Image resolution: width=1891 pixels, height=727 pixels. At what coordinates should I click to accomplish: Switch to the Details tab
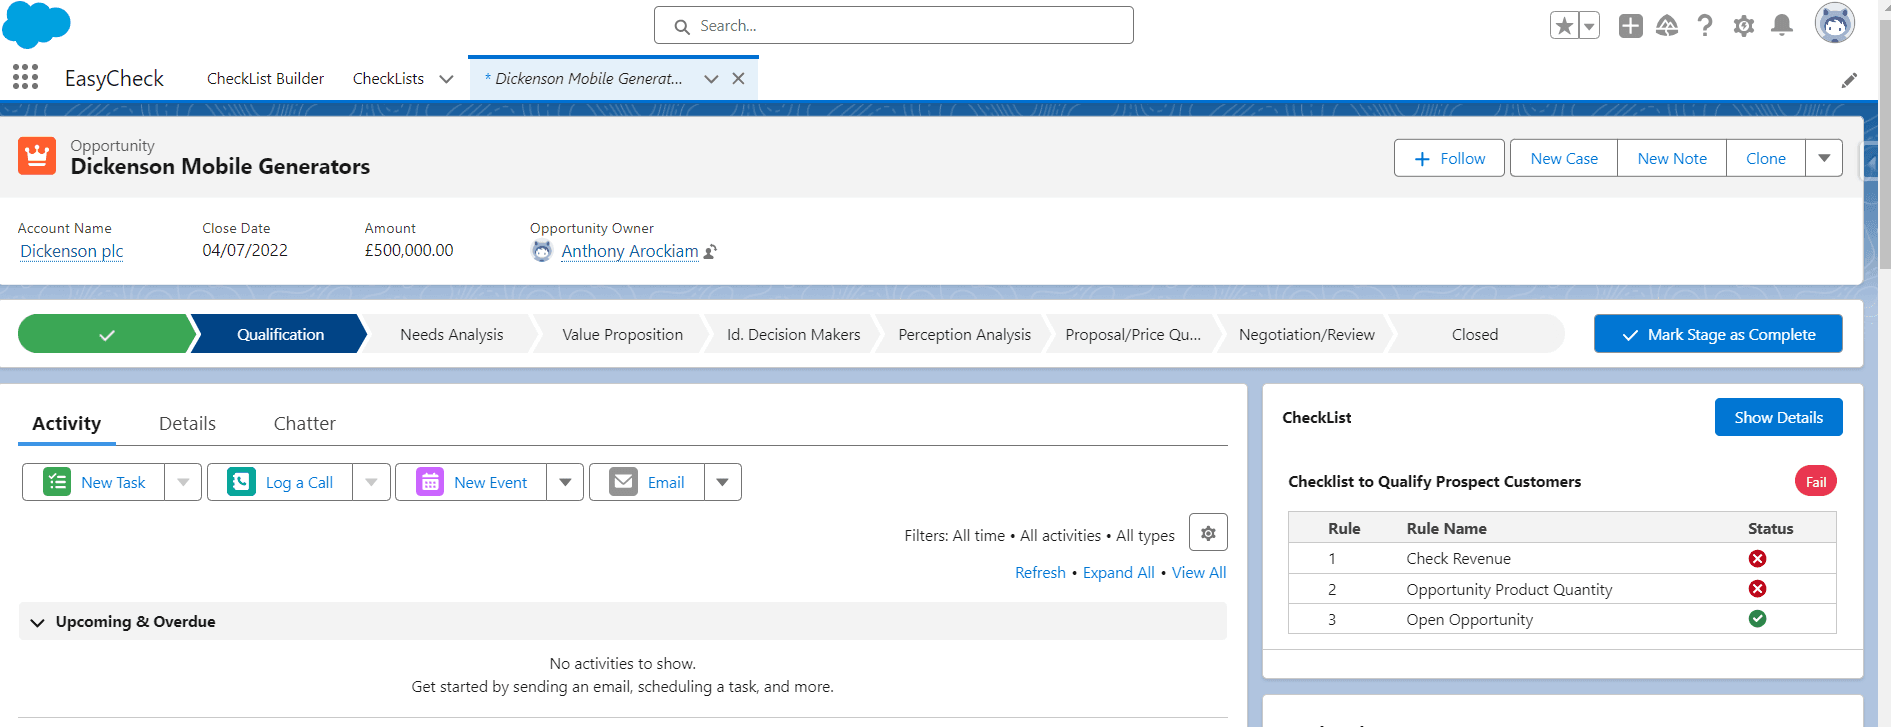pyautogui.click(x=187, y=423)
